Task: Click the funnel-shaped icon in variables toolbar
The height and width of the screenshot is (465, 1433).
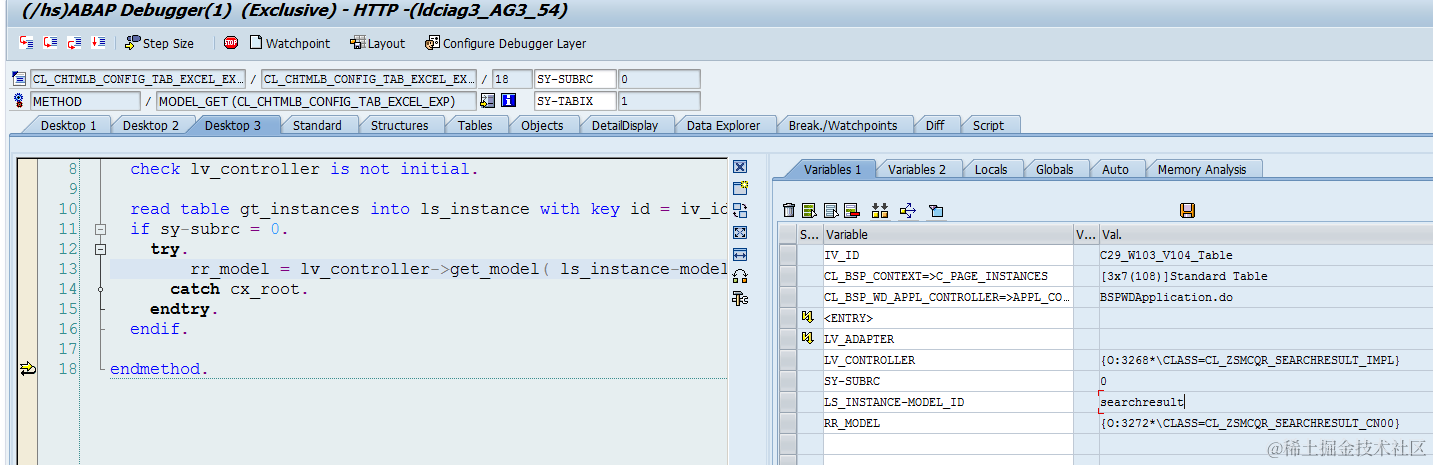Action: (936, 210)
